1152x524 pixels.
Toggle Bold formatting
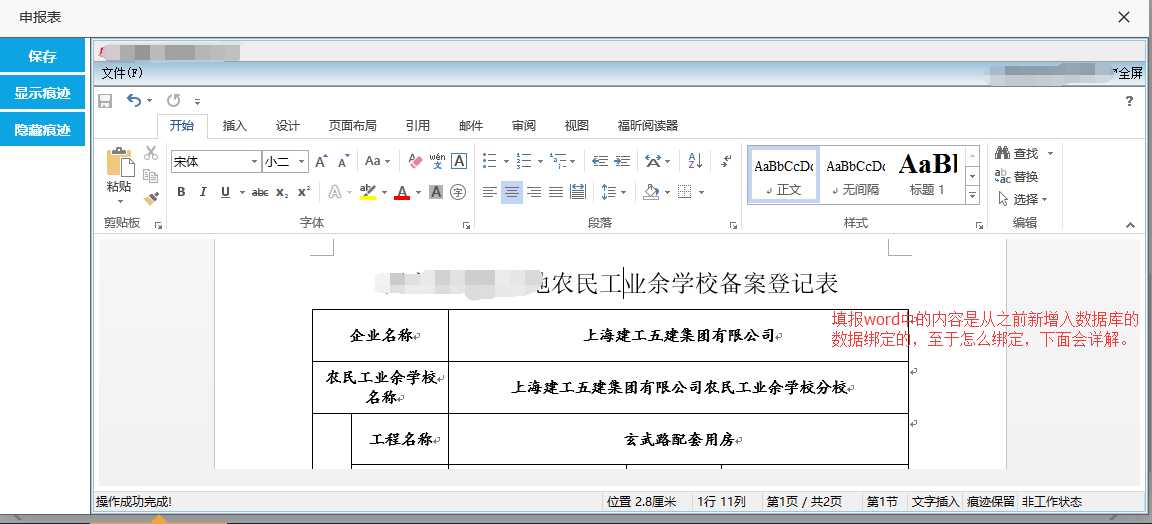pyautogui.click(x=181, y=192)
